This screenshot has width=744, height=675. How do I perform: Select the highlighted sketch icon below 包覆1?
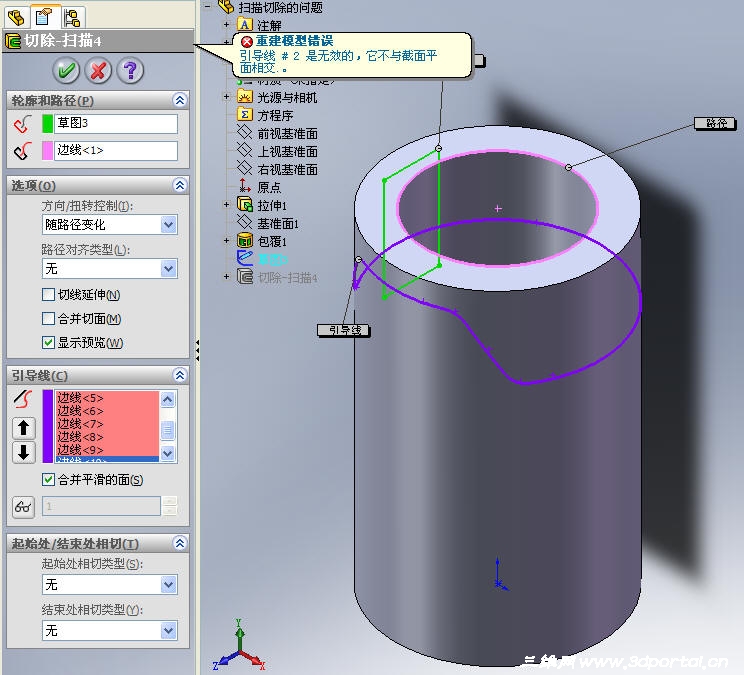245,258
